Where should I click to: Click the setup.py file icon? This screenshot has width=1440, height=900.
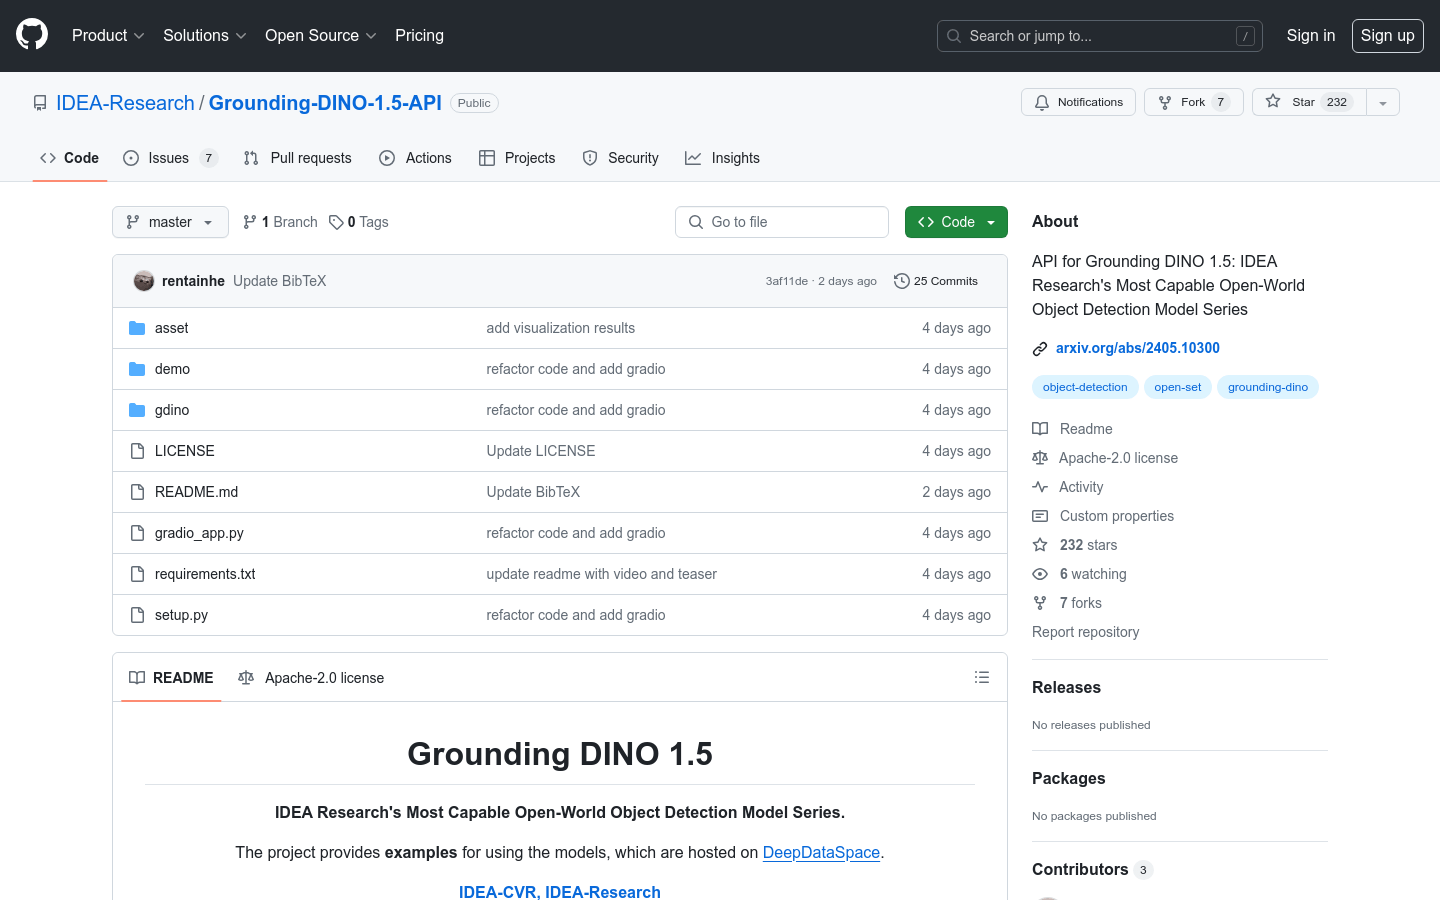[x=137, y=615]
